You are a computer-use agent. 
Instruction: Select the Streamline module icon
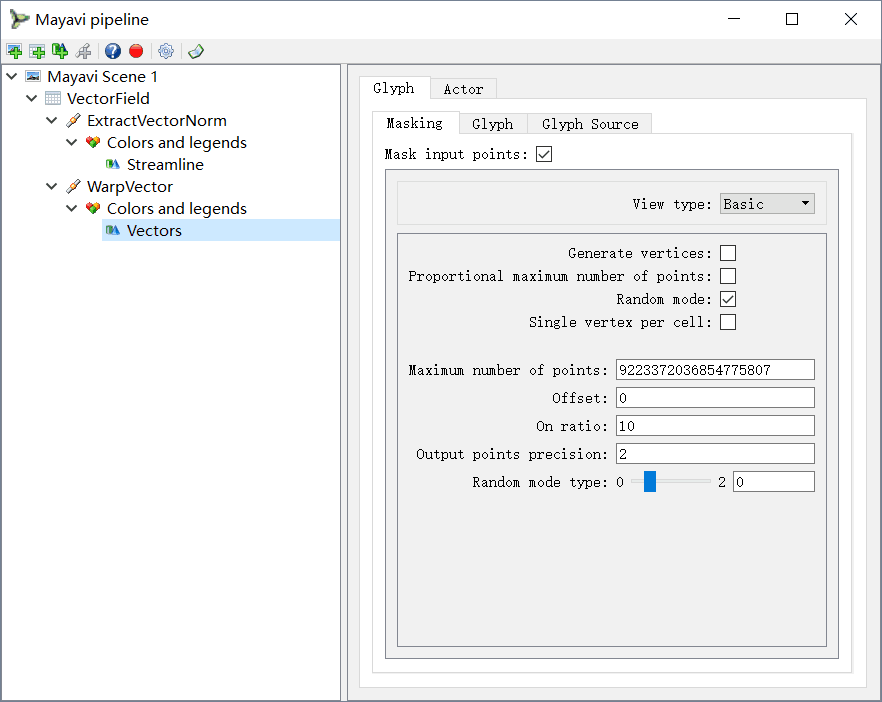tap(113, 164)
